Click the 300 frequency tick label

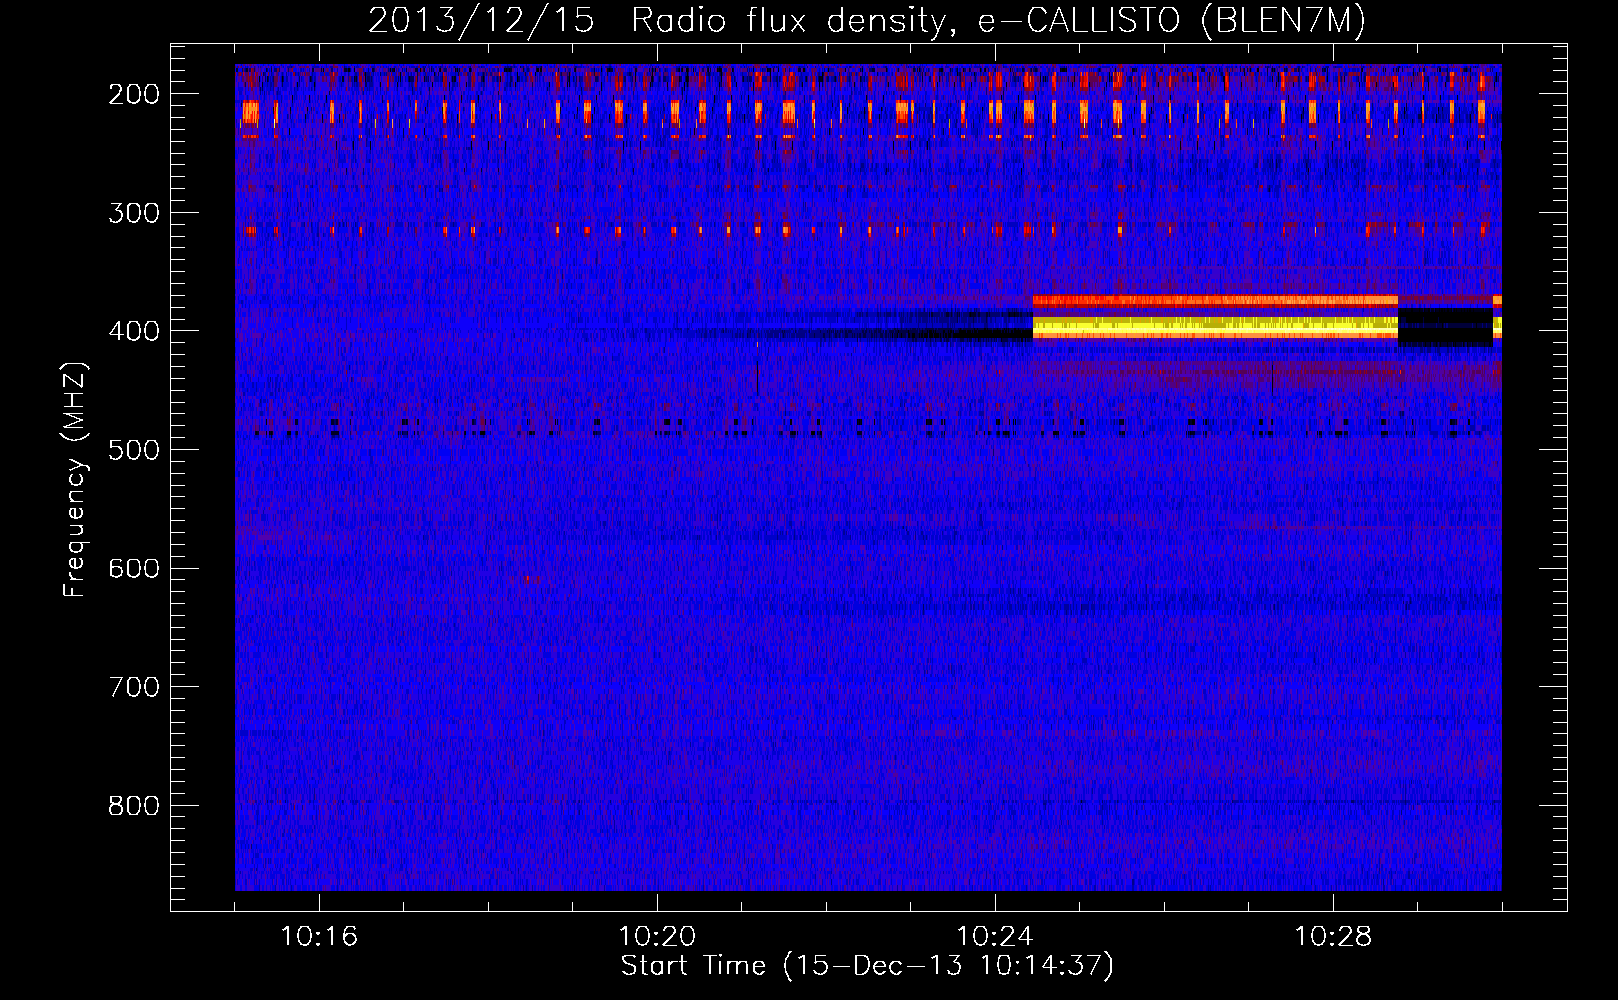point(133,213)
